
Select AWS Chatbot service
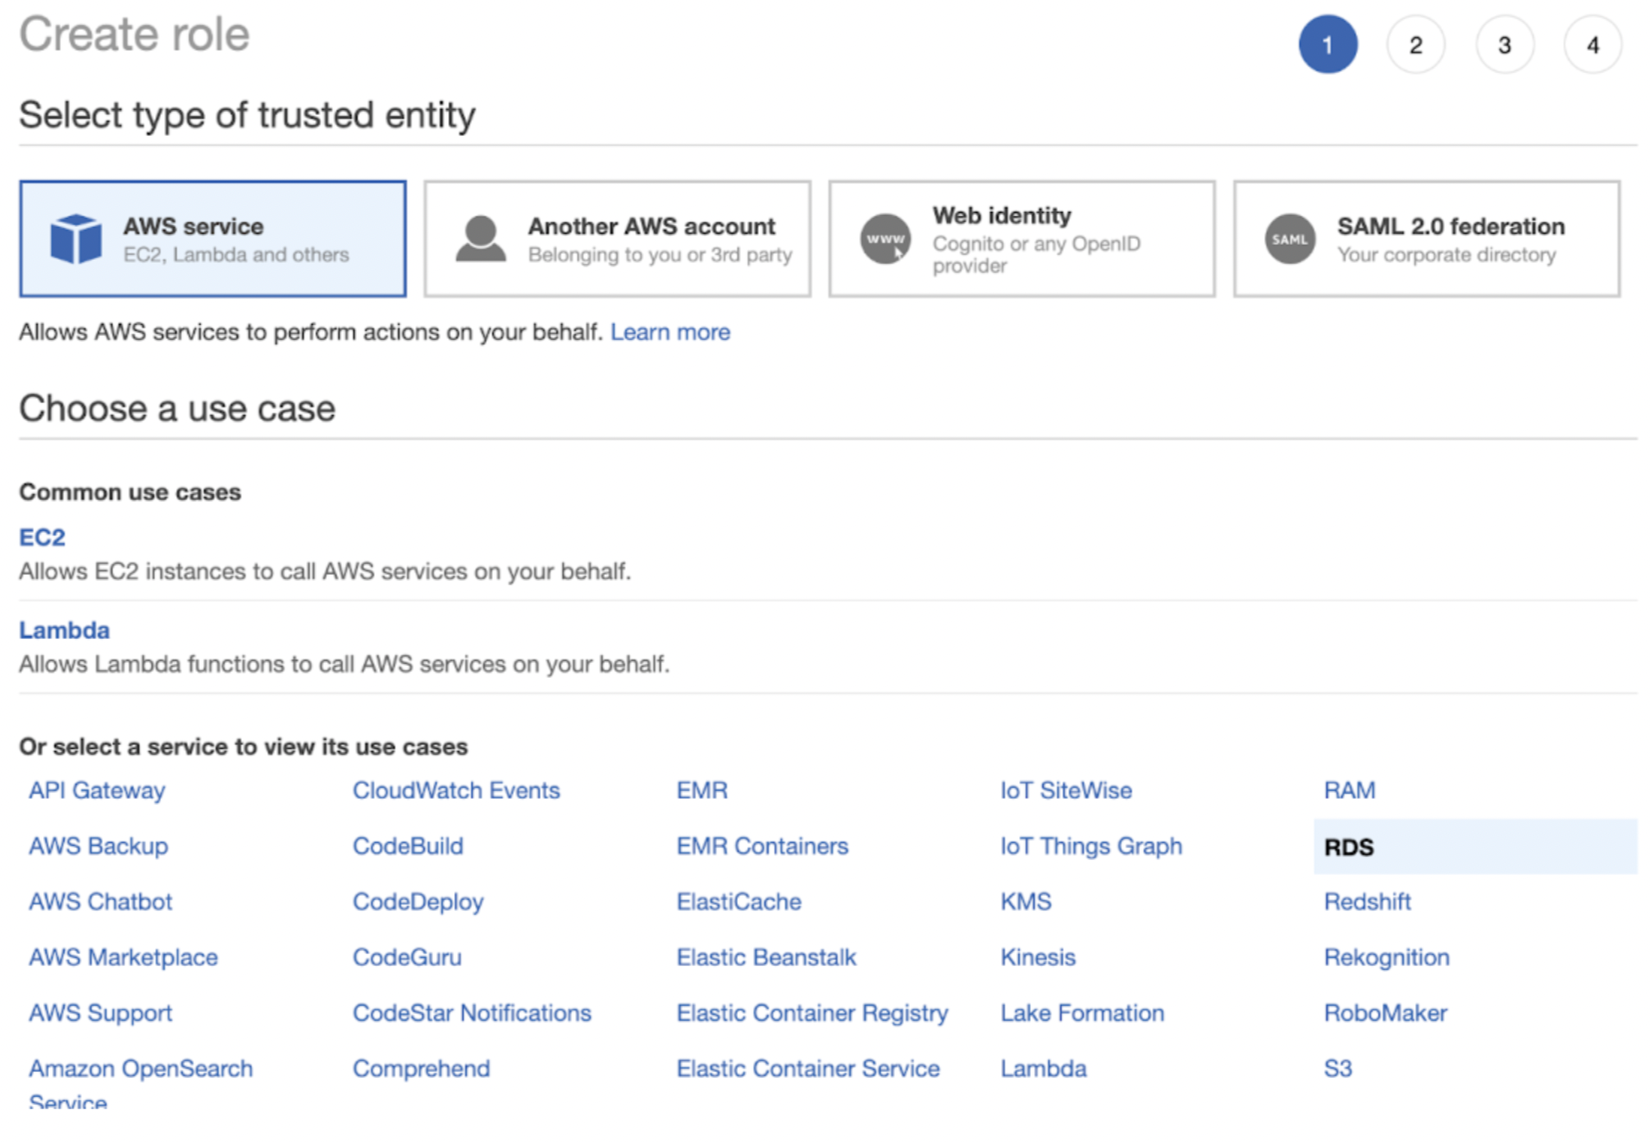pyautogui.click(x=100, y=901)
